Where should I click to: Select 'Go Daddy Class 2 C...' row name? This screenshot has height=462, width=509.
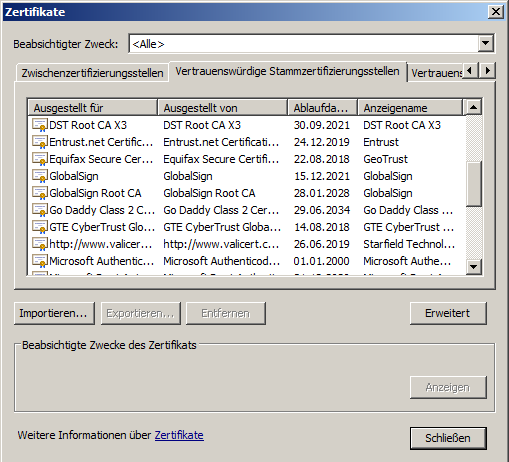tap(102, 210)
